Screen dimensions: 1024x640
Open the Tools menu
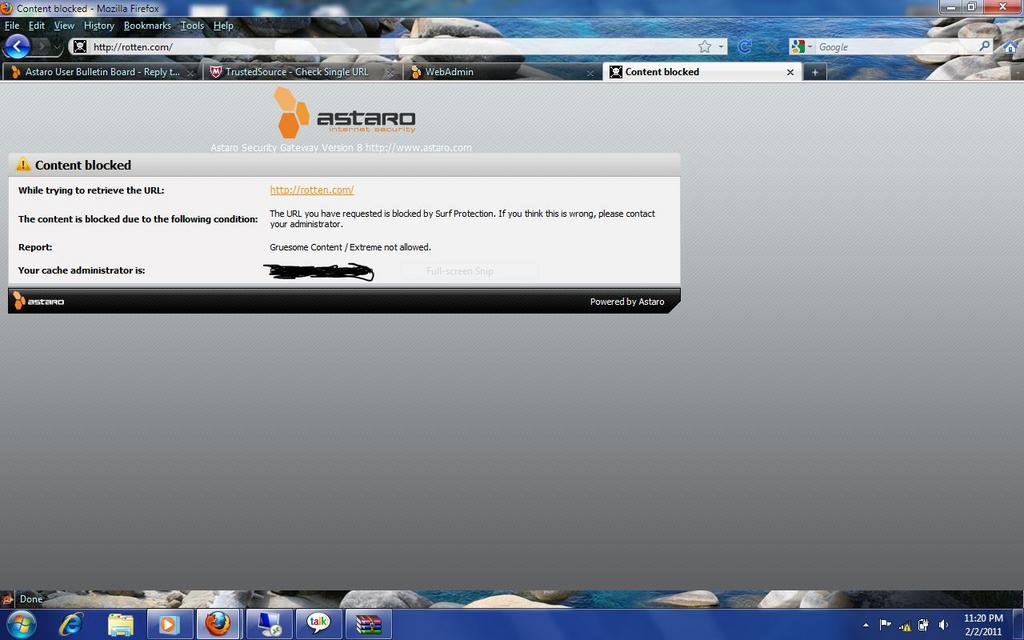tap(192, 25)
